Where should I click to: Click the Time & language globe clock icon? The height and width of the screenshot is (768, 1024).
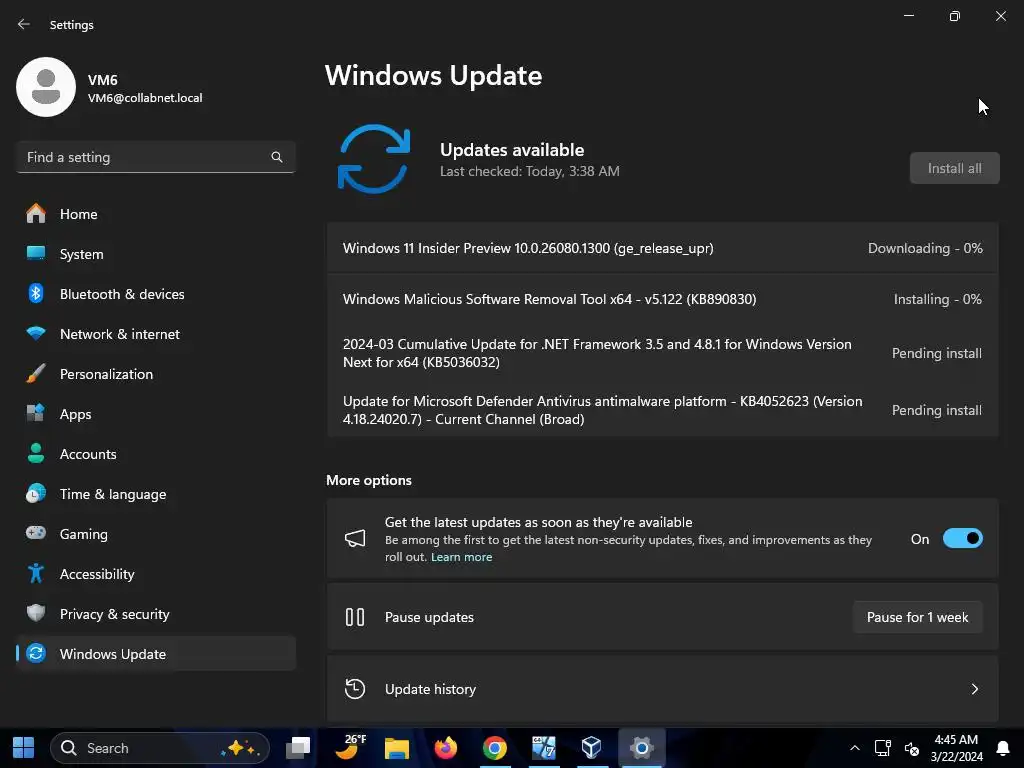coord(36,494)
